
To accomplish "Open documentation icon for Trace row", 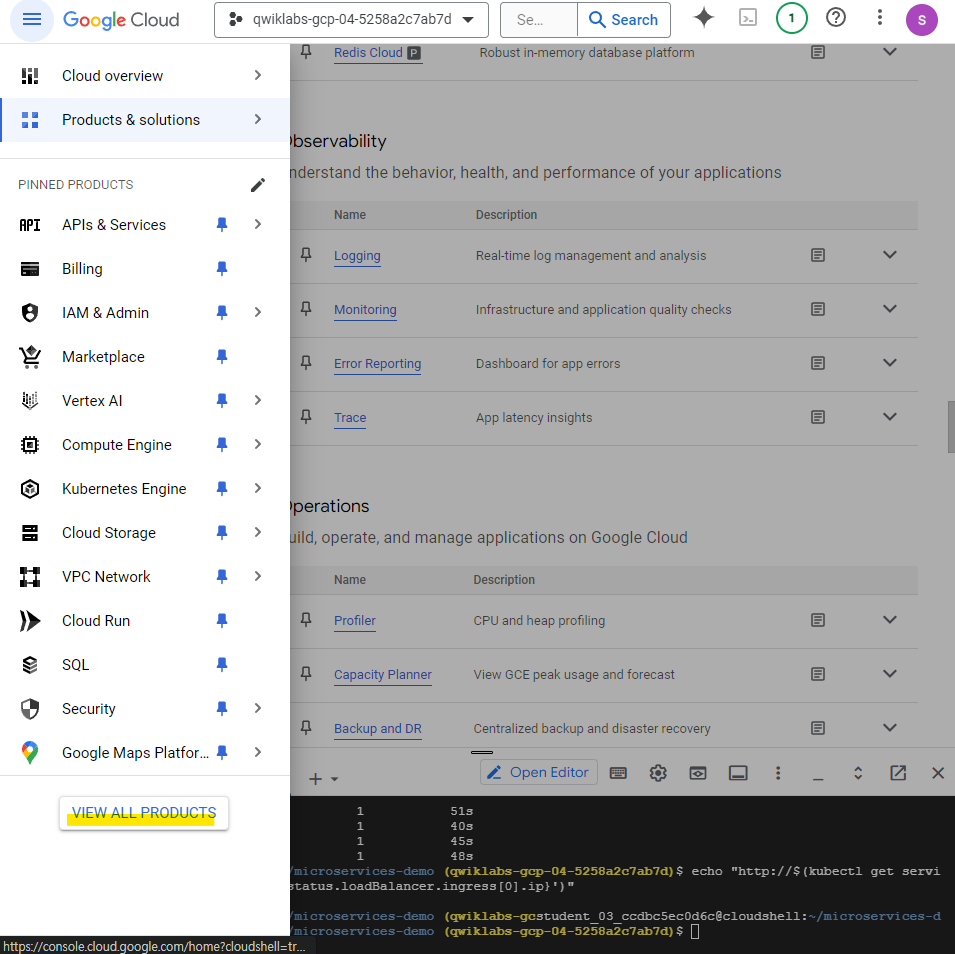I will coord(818,417).
